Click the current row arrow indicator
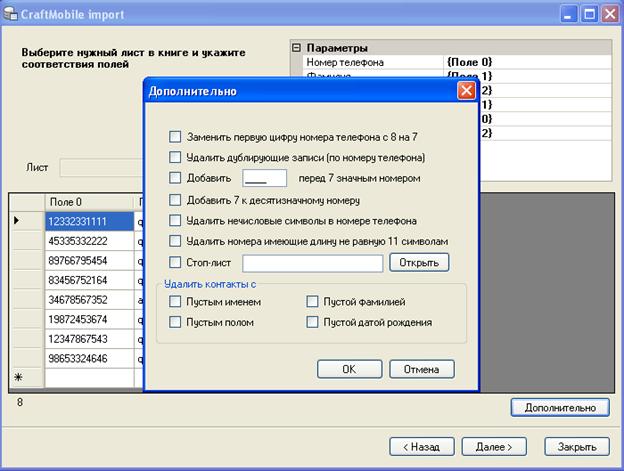The height and width of the screenshot is (471, 624). click(x=16, y=220)
